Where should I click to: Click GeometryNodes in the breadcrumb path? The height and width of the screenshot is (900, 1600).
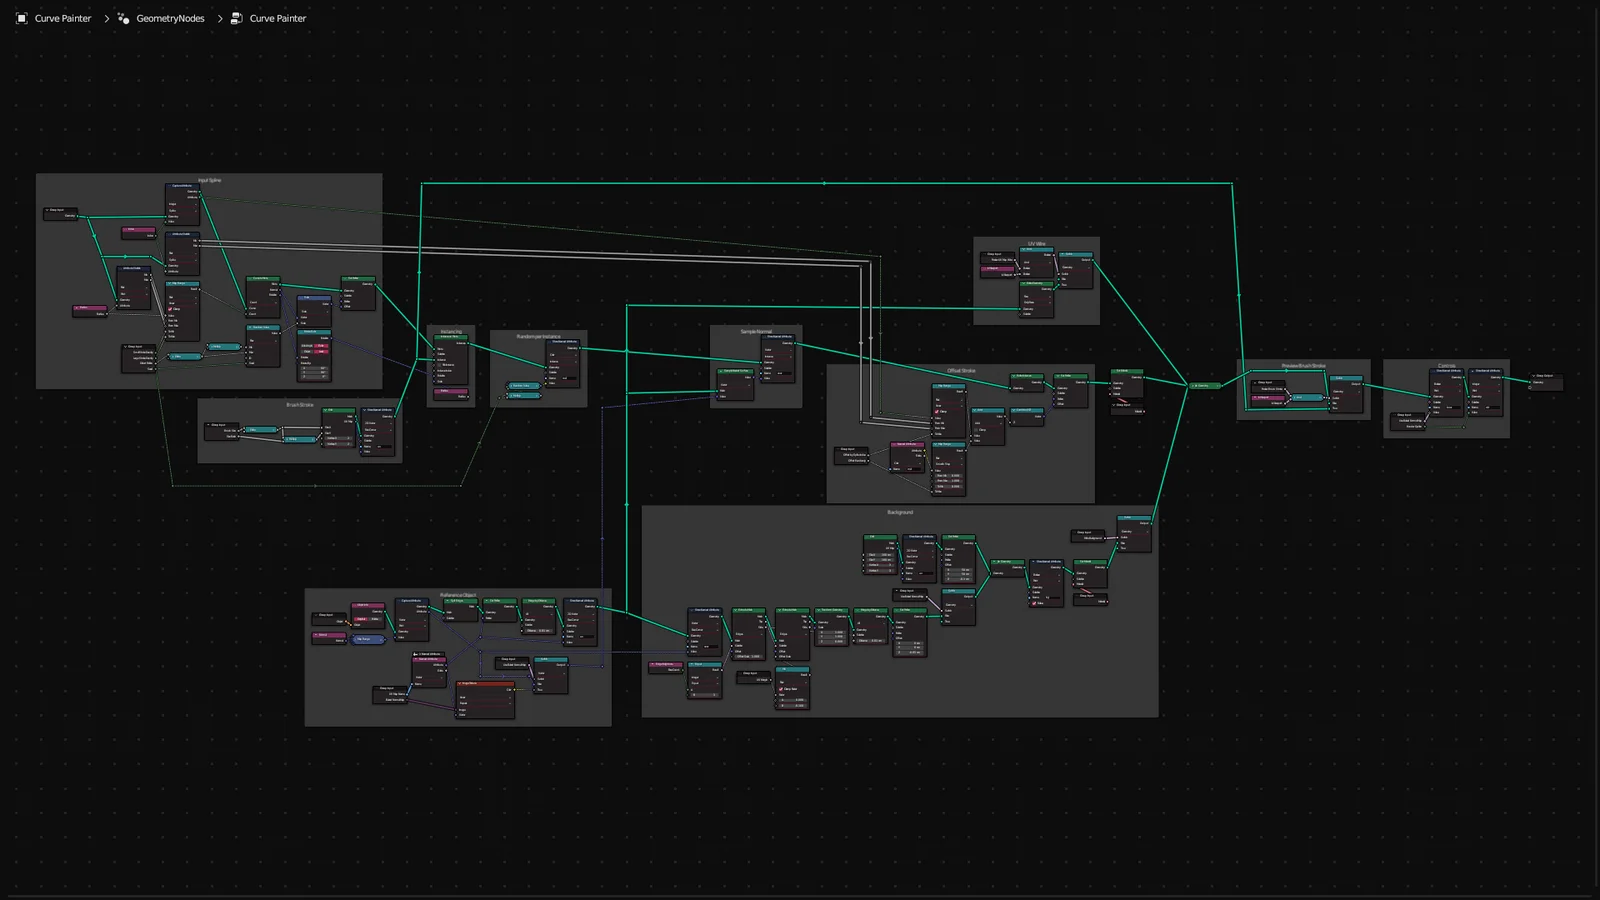[170, 18]
